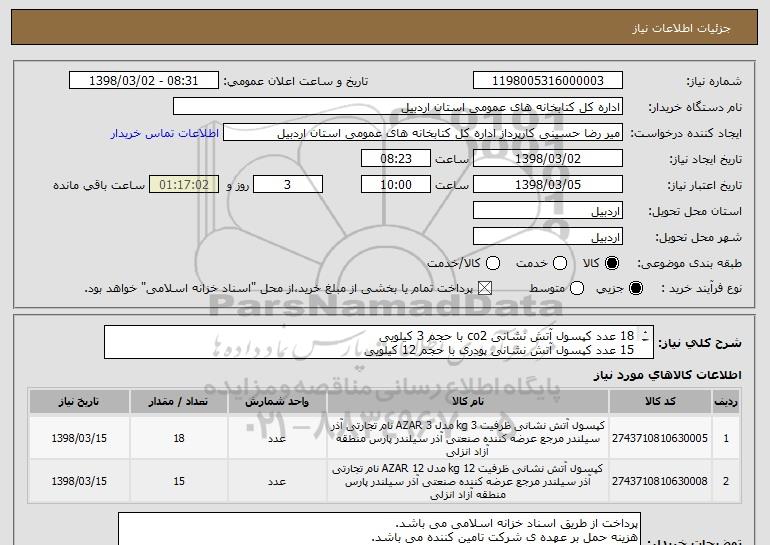Click product code 2743710810630008
This screenshot has width=770, height=545.
[x=660, y=481]
